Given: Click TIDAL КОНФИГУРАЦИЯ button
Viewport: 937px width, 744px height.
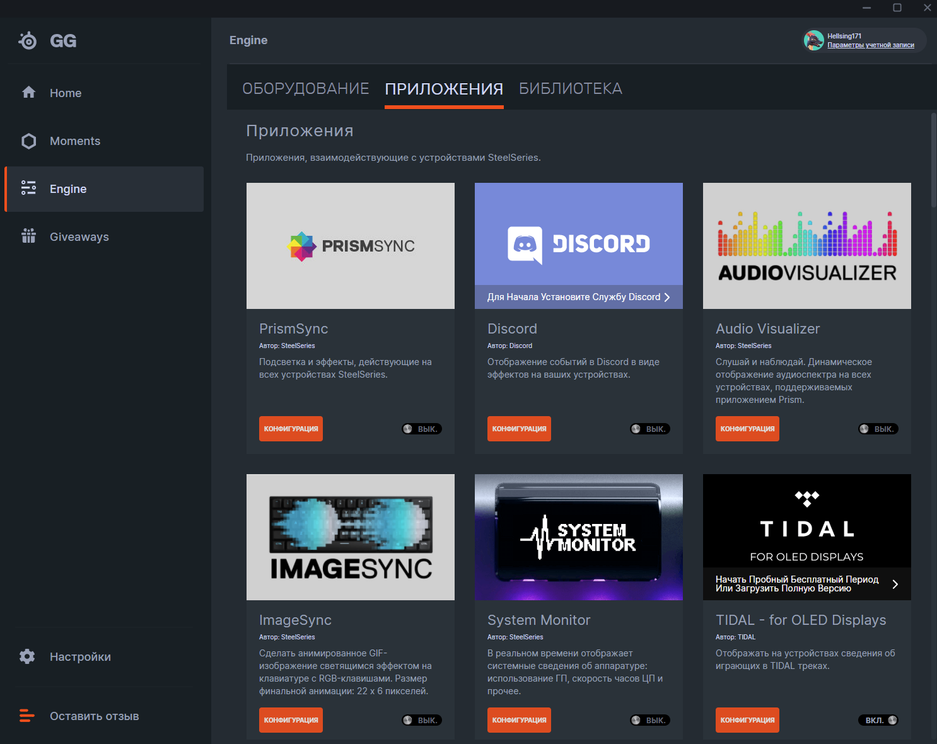Looking at the screenshot, I should 748,720.
